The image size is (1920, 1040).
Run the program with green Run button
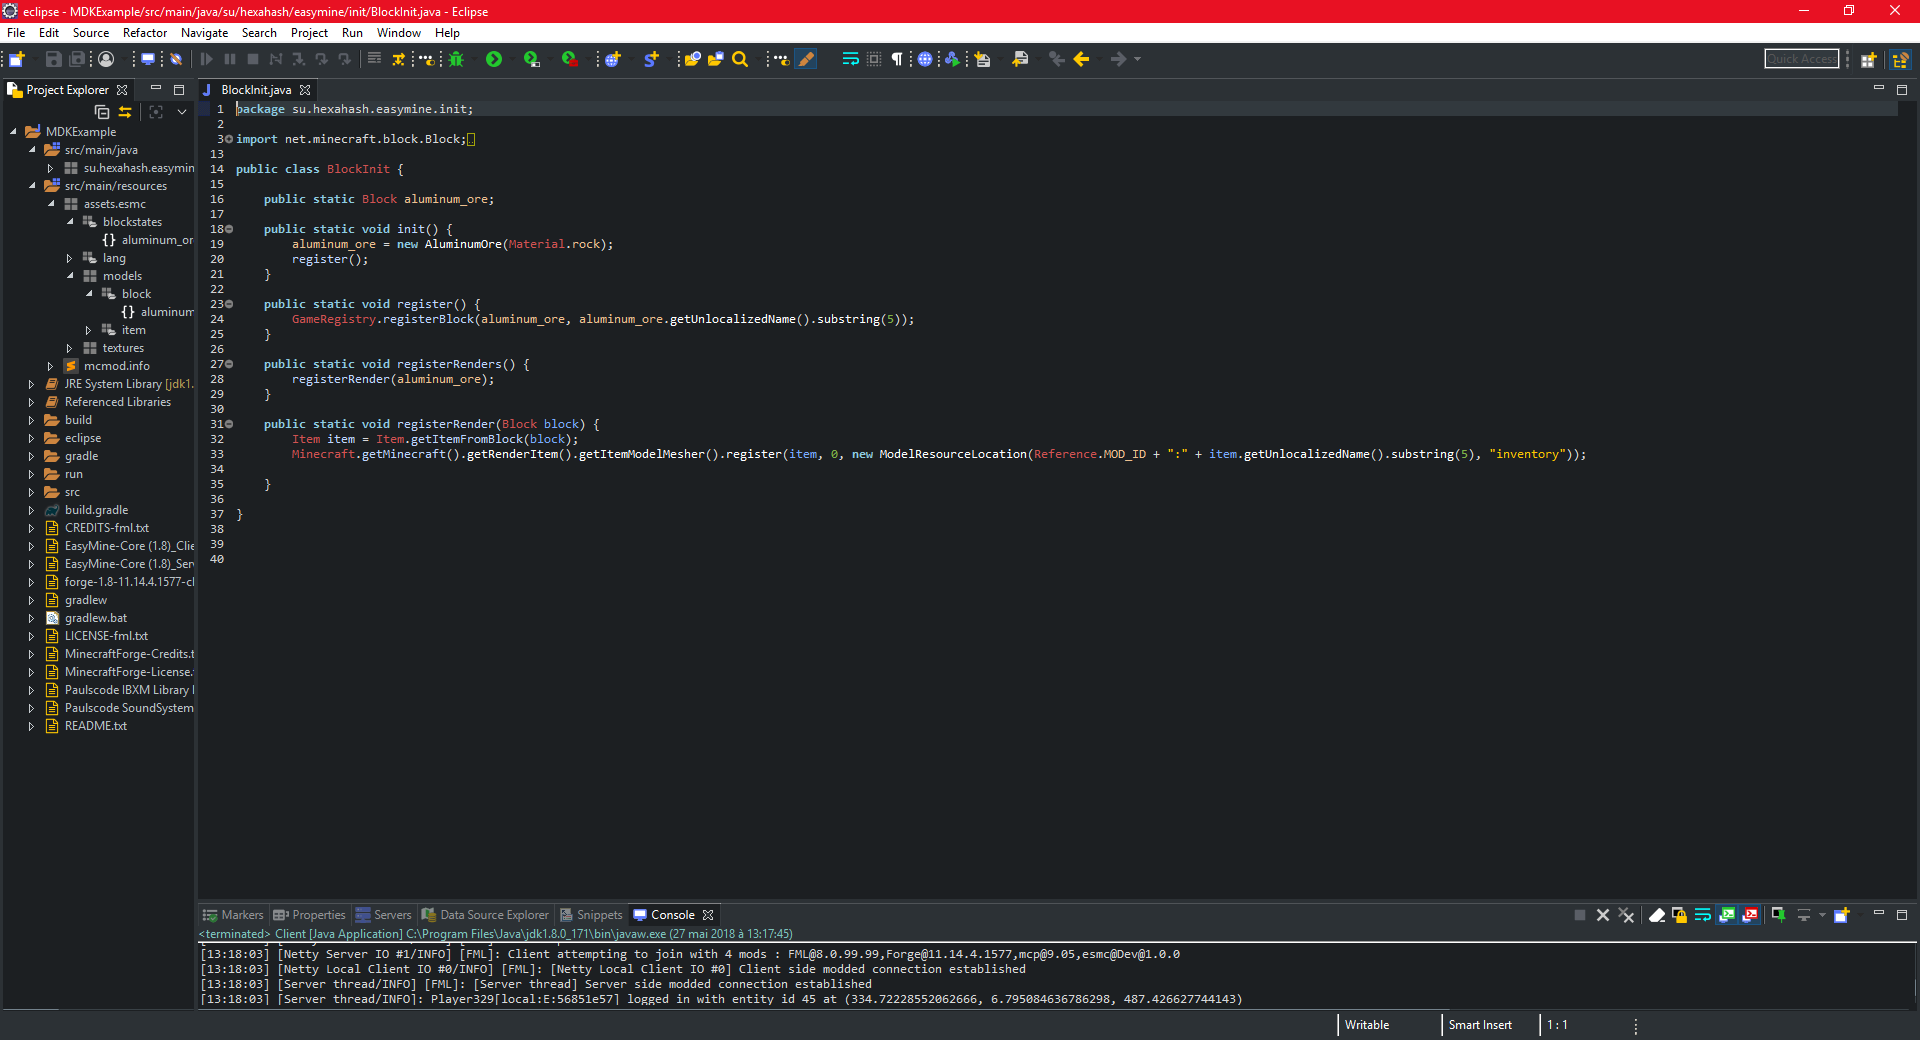pyautogui.click(x=494, y=59)
